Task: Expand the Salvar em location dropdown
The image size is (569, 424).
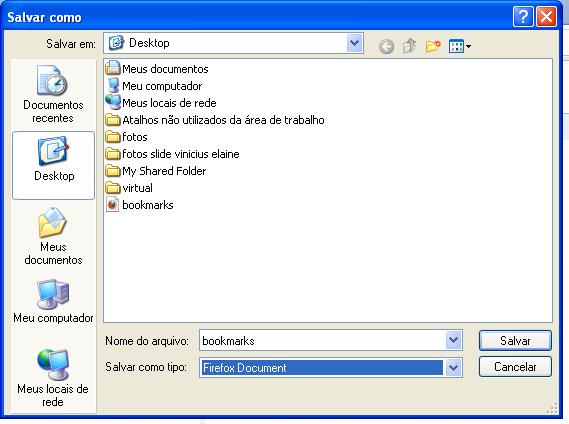Action: (x=354, y=43)
